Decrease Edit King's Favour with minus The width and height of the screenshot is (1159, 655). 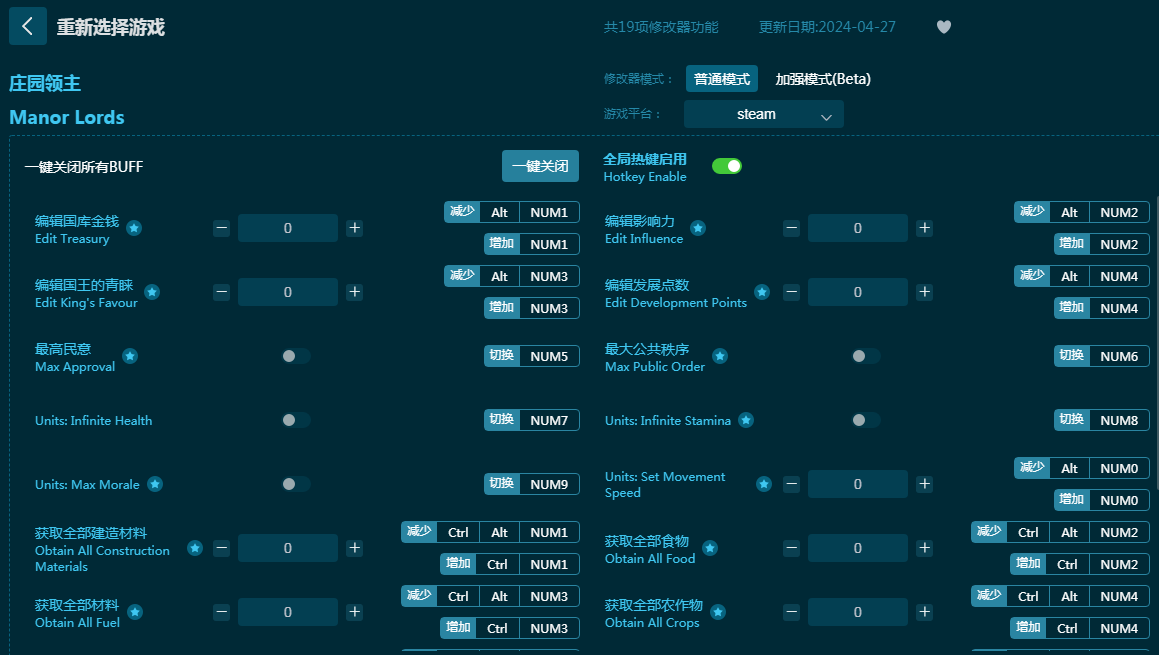222,292
